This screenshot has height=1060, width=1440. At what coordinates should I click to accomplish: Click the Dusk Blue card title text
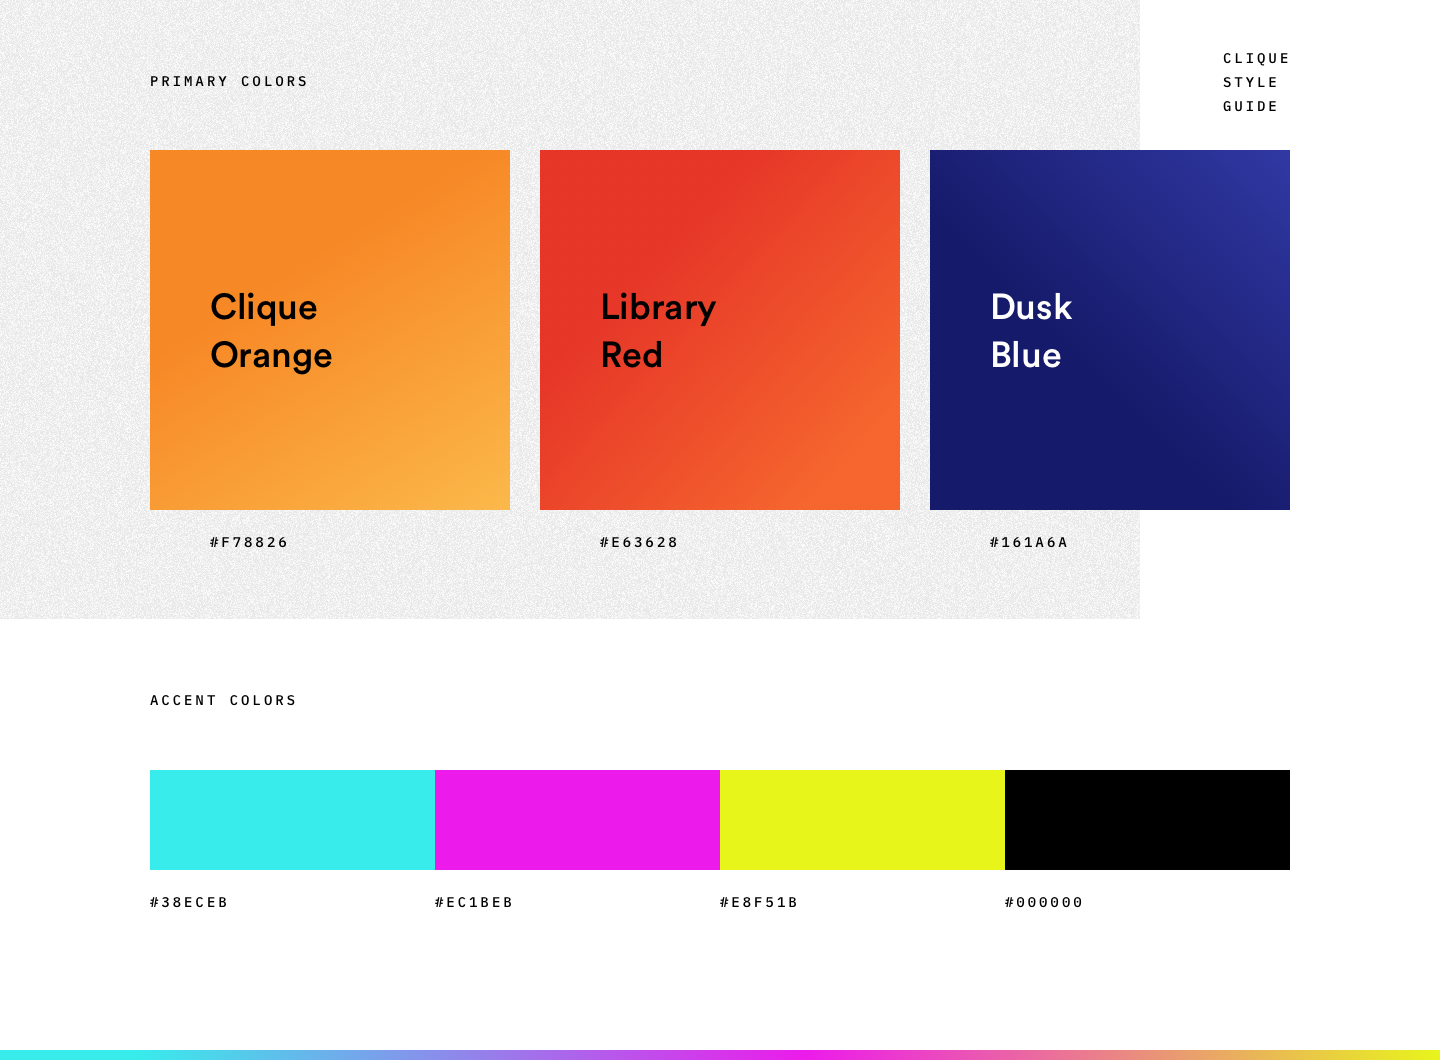(1031, 330)
